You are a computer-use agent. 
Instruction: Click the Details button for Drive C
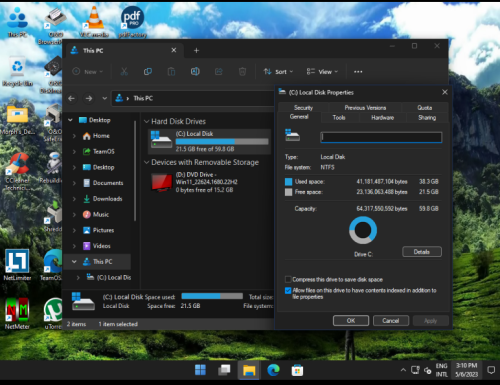422,252
